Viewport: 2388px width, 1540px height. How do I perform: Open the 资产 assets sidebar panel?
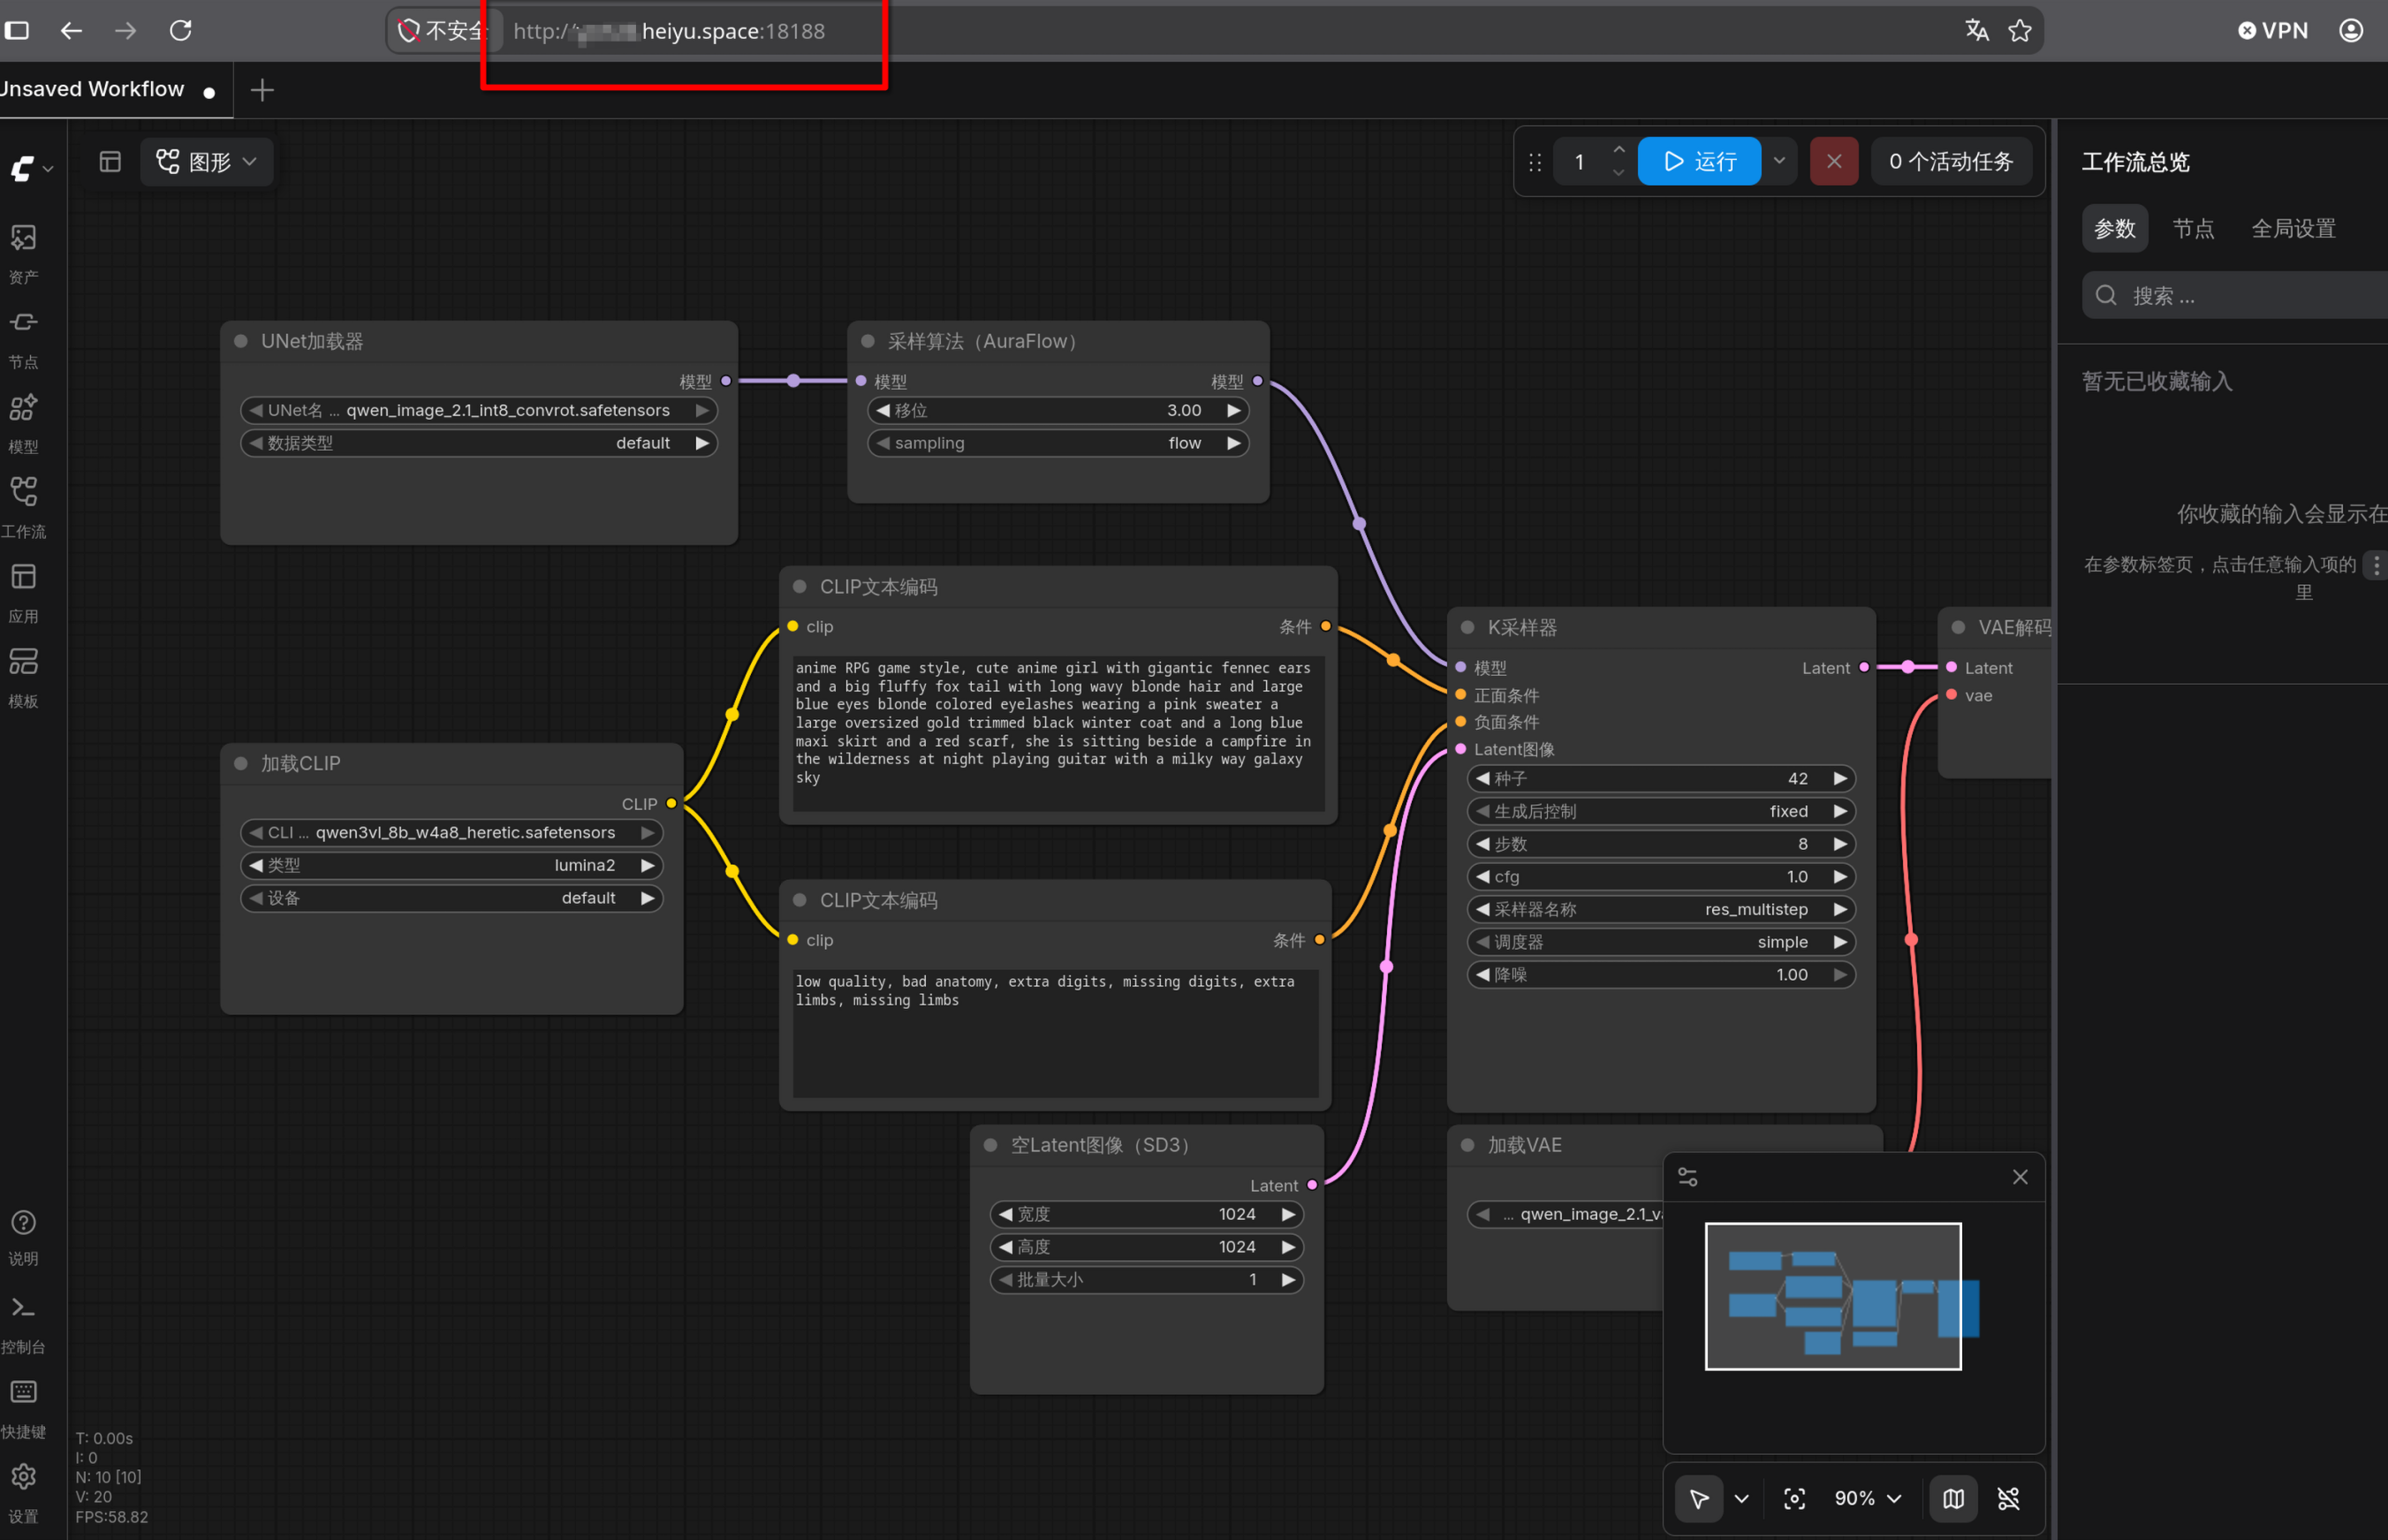[x=24, y=254]
